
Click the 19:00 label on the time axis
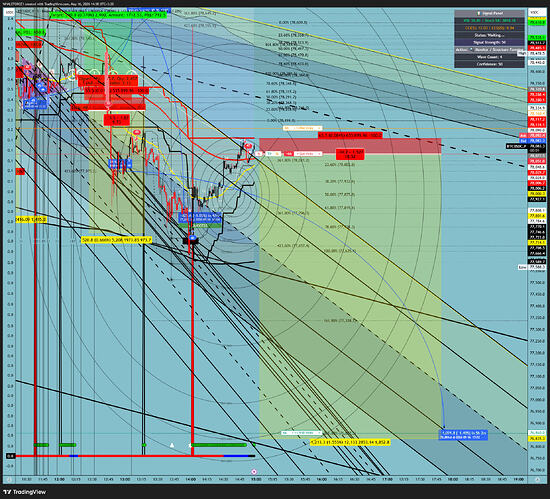click(518, 479)
